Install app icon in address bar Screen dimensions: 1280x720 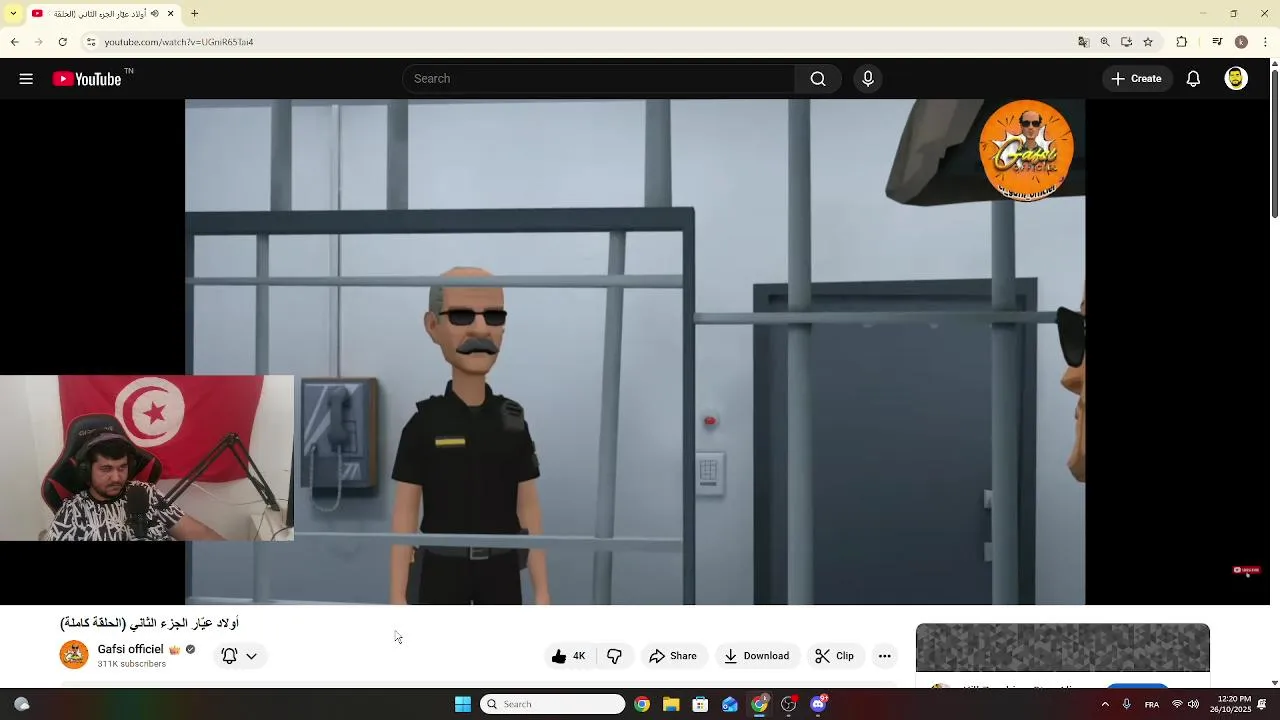(1126, 42)
